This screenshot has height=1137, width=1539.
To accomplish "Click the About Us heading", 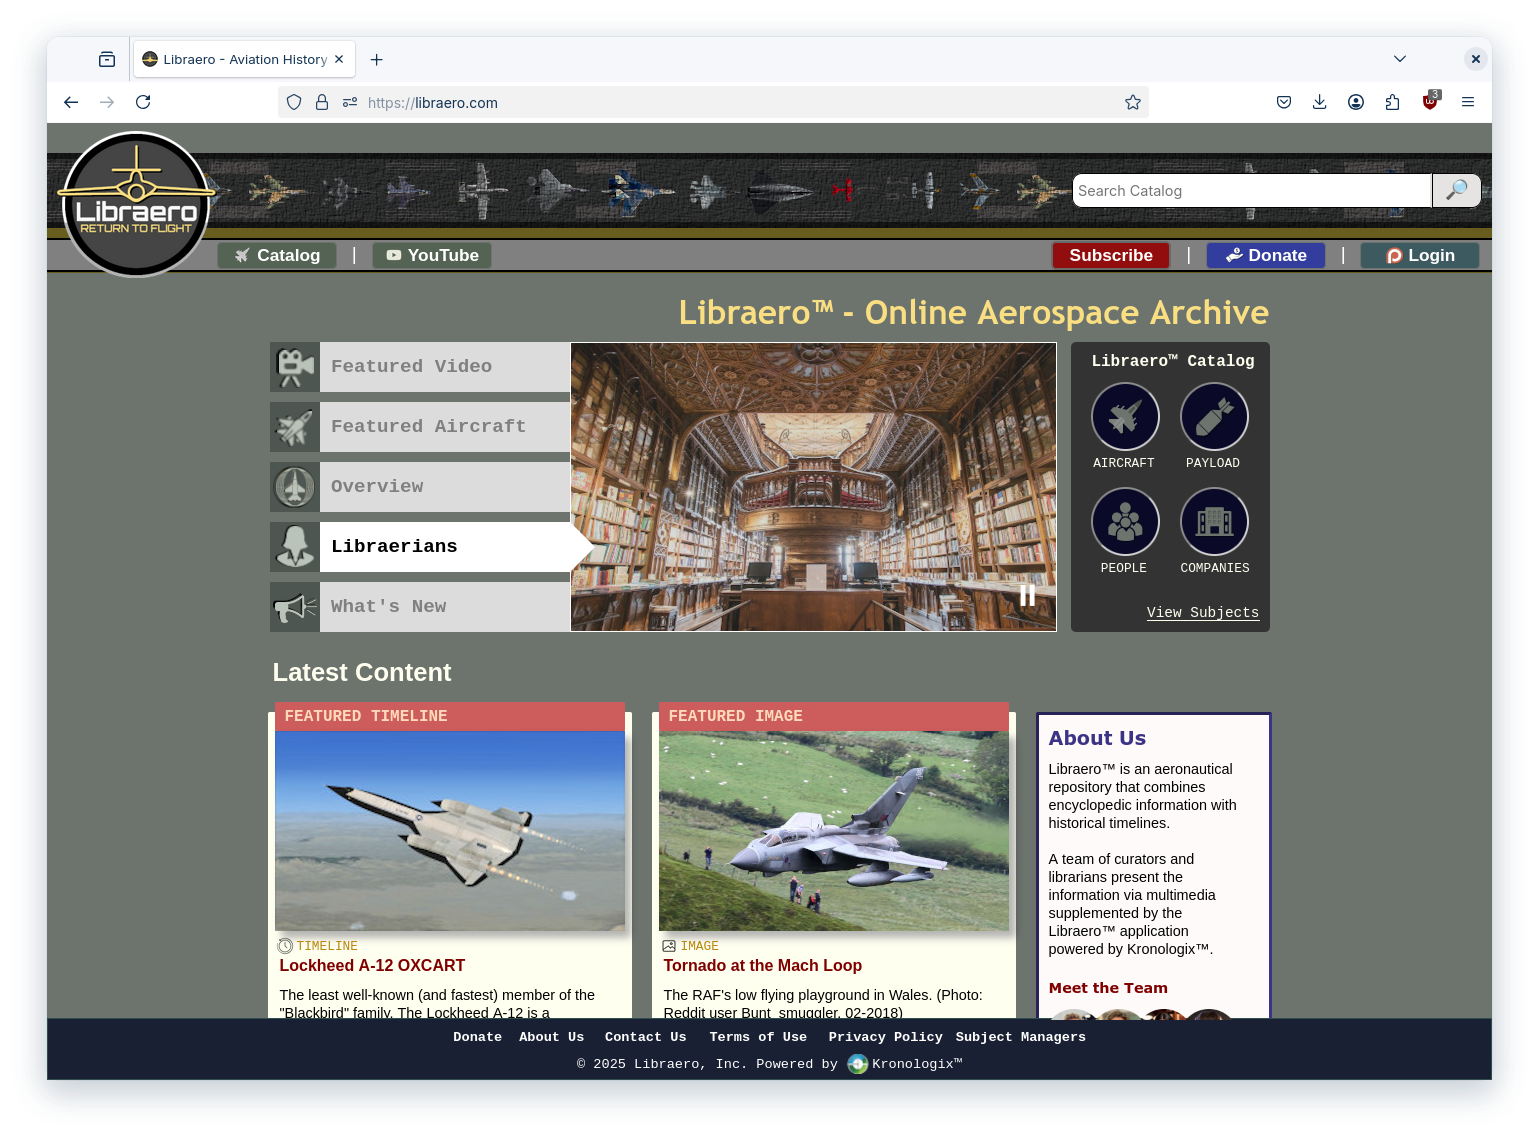I will coord(1097,738).
